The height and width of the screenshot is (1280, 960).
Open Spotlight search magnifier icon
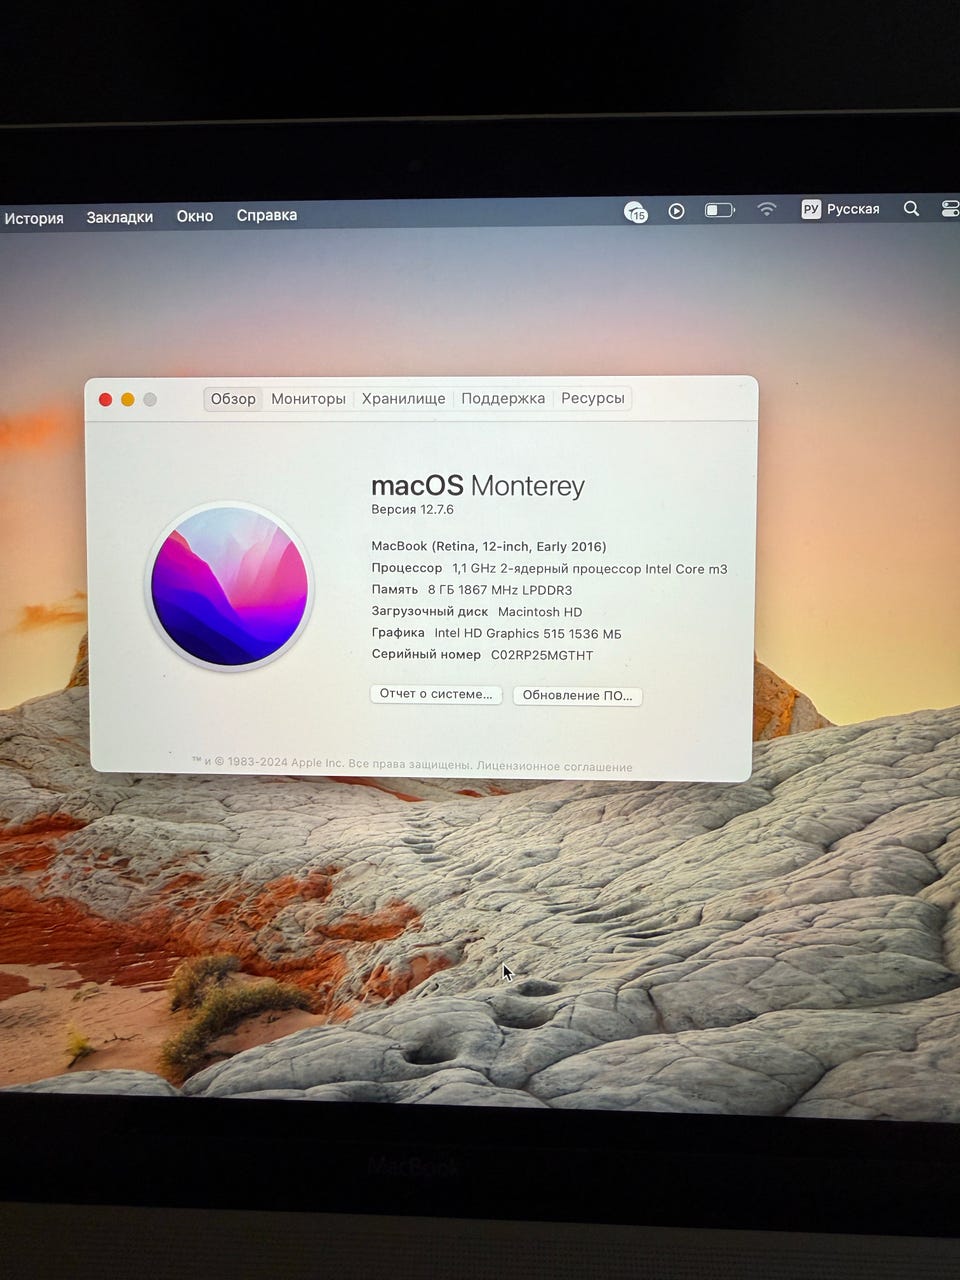click(x=911, y=208)
